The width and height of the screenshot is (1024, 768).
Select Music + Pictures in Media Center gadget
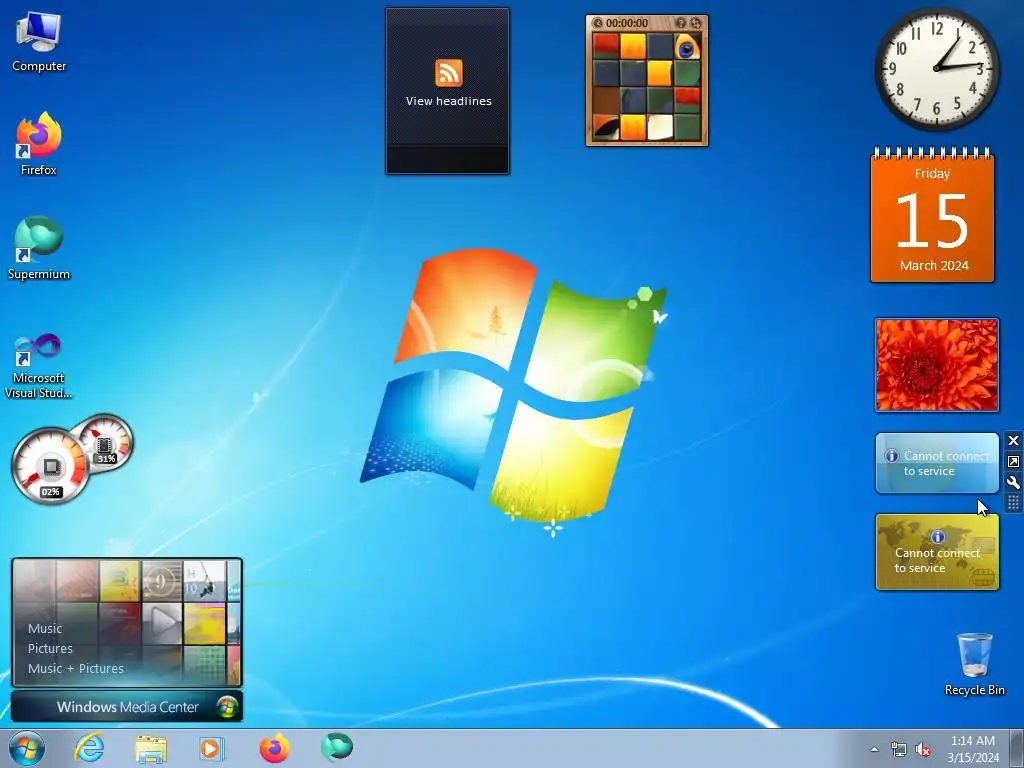(76, 669)
